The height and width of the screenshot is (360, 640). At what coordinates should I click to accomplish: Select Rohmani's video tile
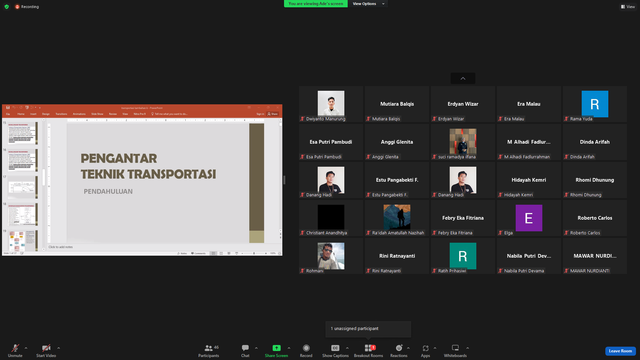click(x=331, y=256)
